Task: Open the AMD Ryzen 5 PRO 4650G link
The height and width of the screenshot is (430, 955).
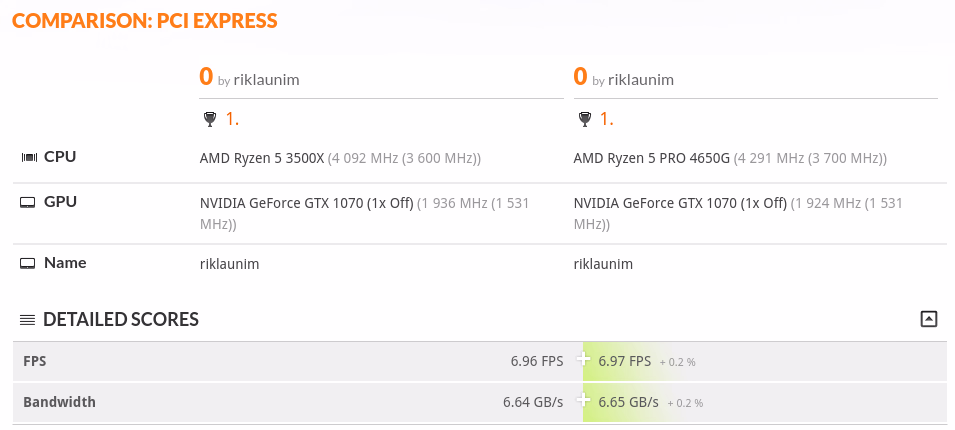Action: click(652, 158)
